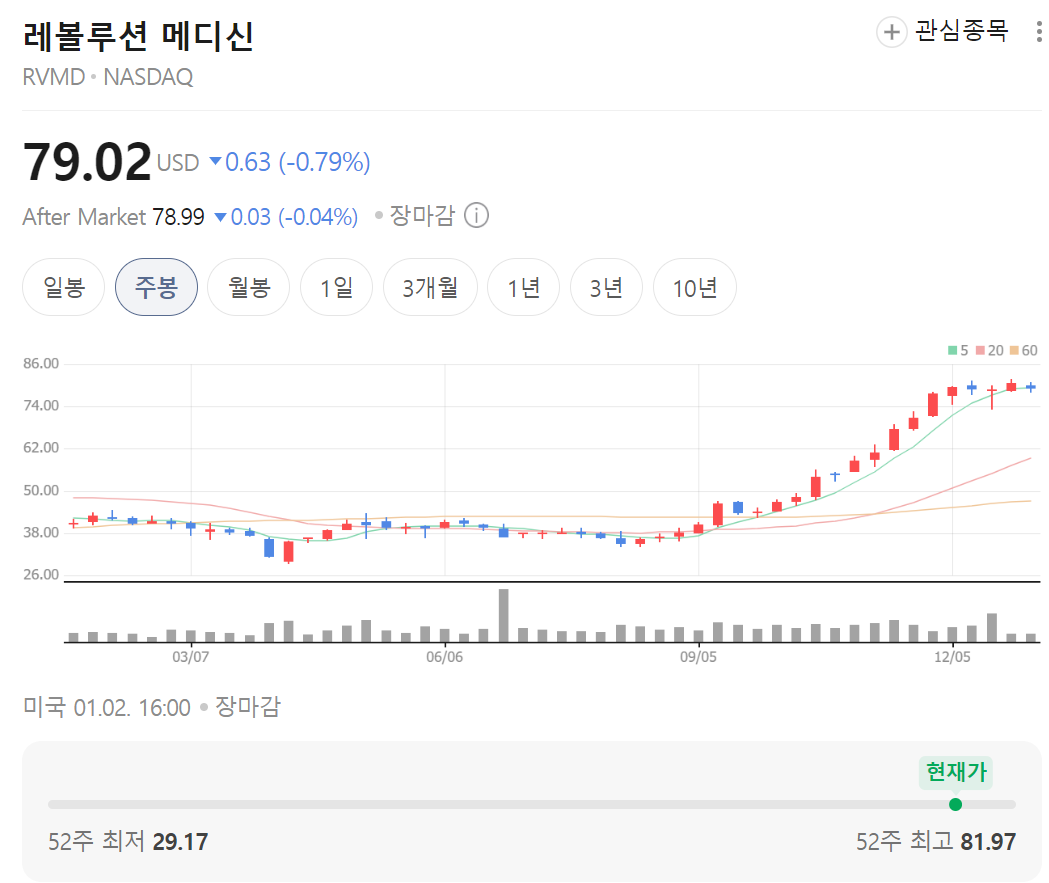Click the green 5-period moving average legend
Screen dimensions: 1049x883
tap(958, 351)
